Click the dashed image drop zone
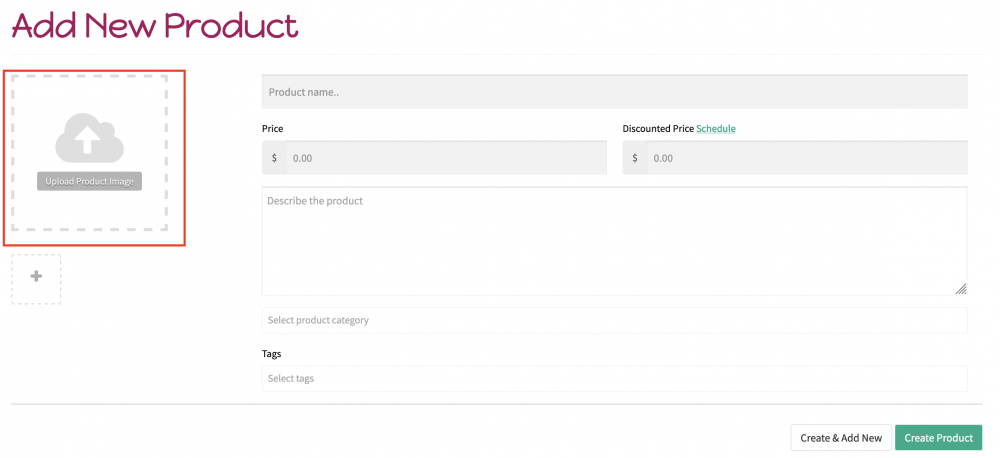This screenshot has height=458, width=1000. point(89,152)
